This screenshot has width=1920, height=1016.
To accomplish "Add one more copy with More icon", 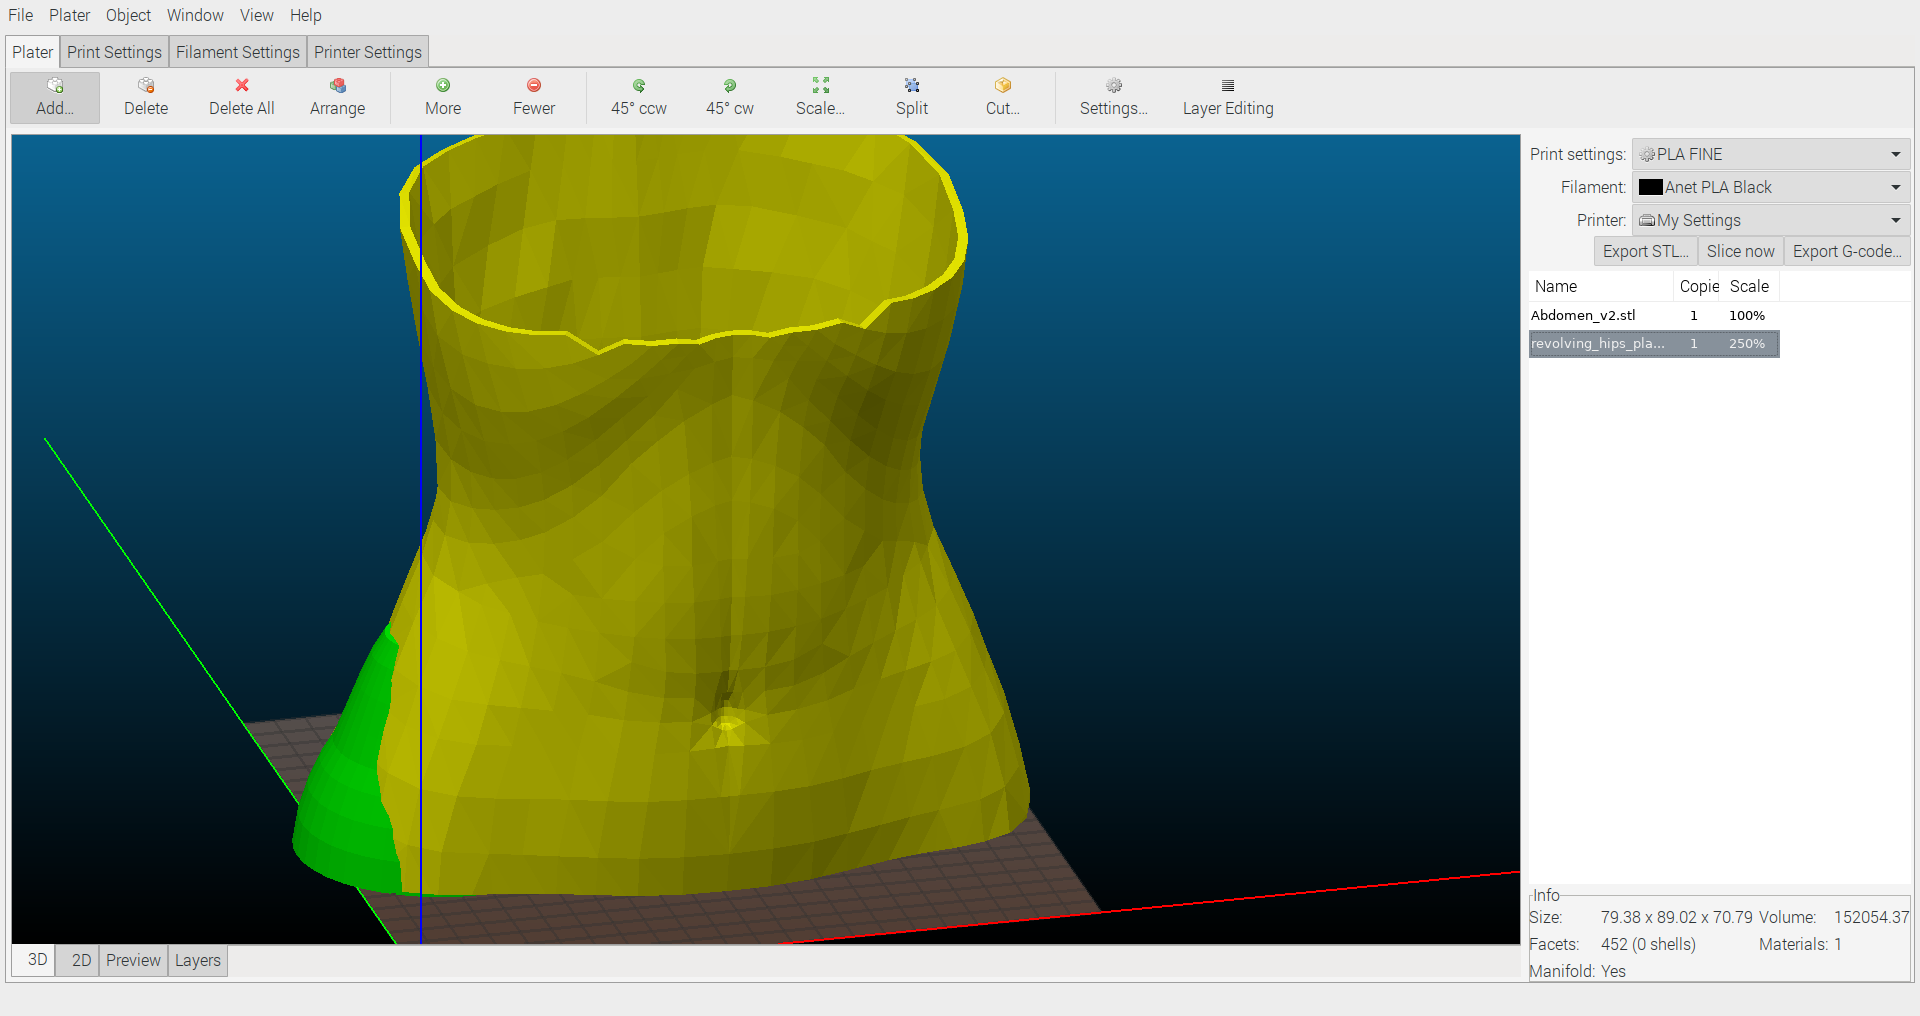I will 443,86.
